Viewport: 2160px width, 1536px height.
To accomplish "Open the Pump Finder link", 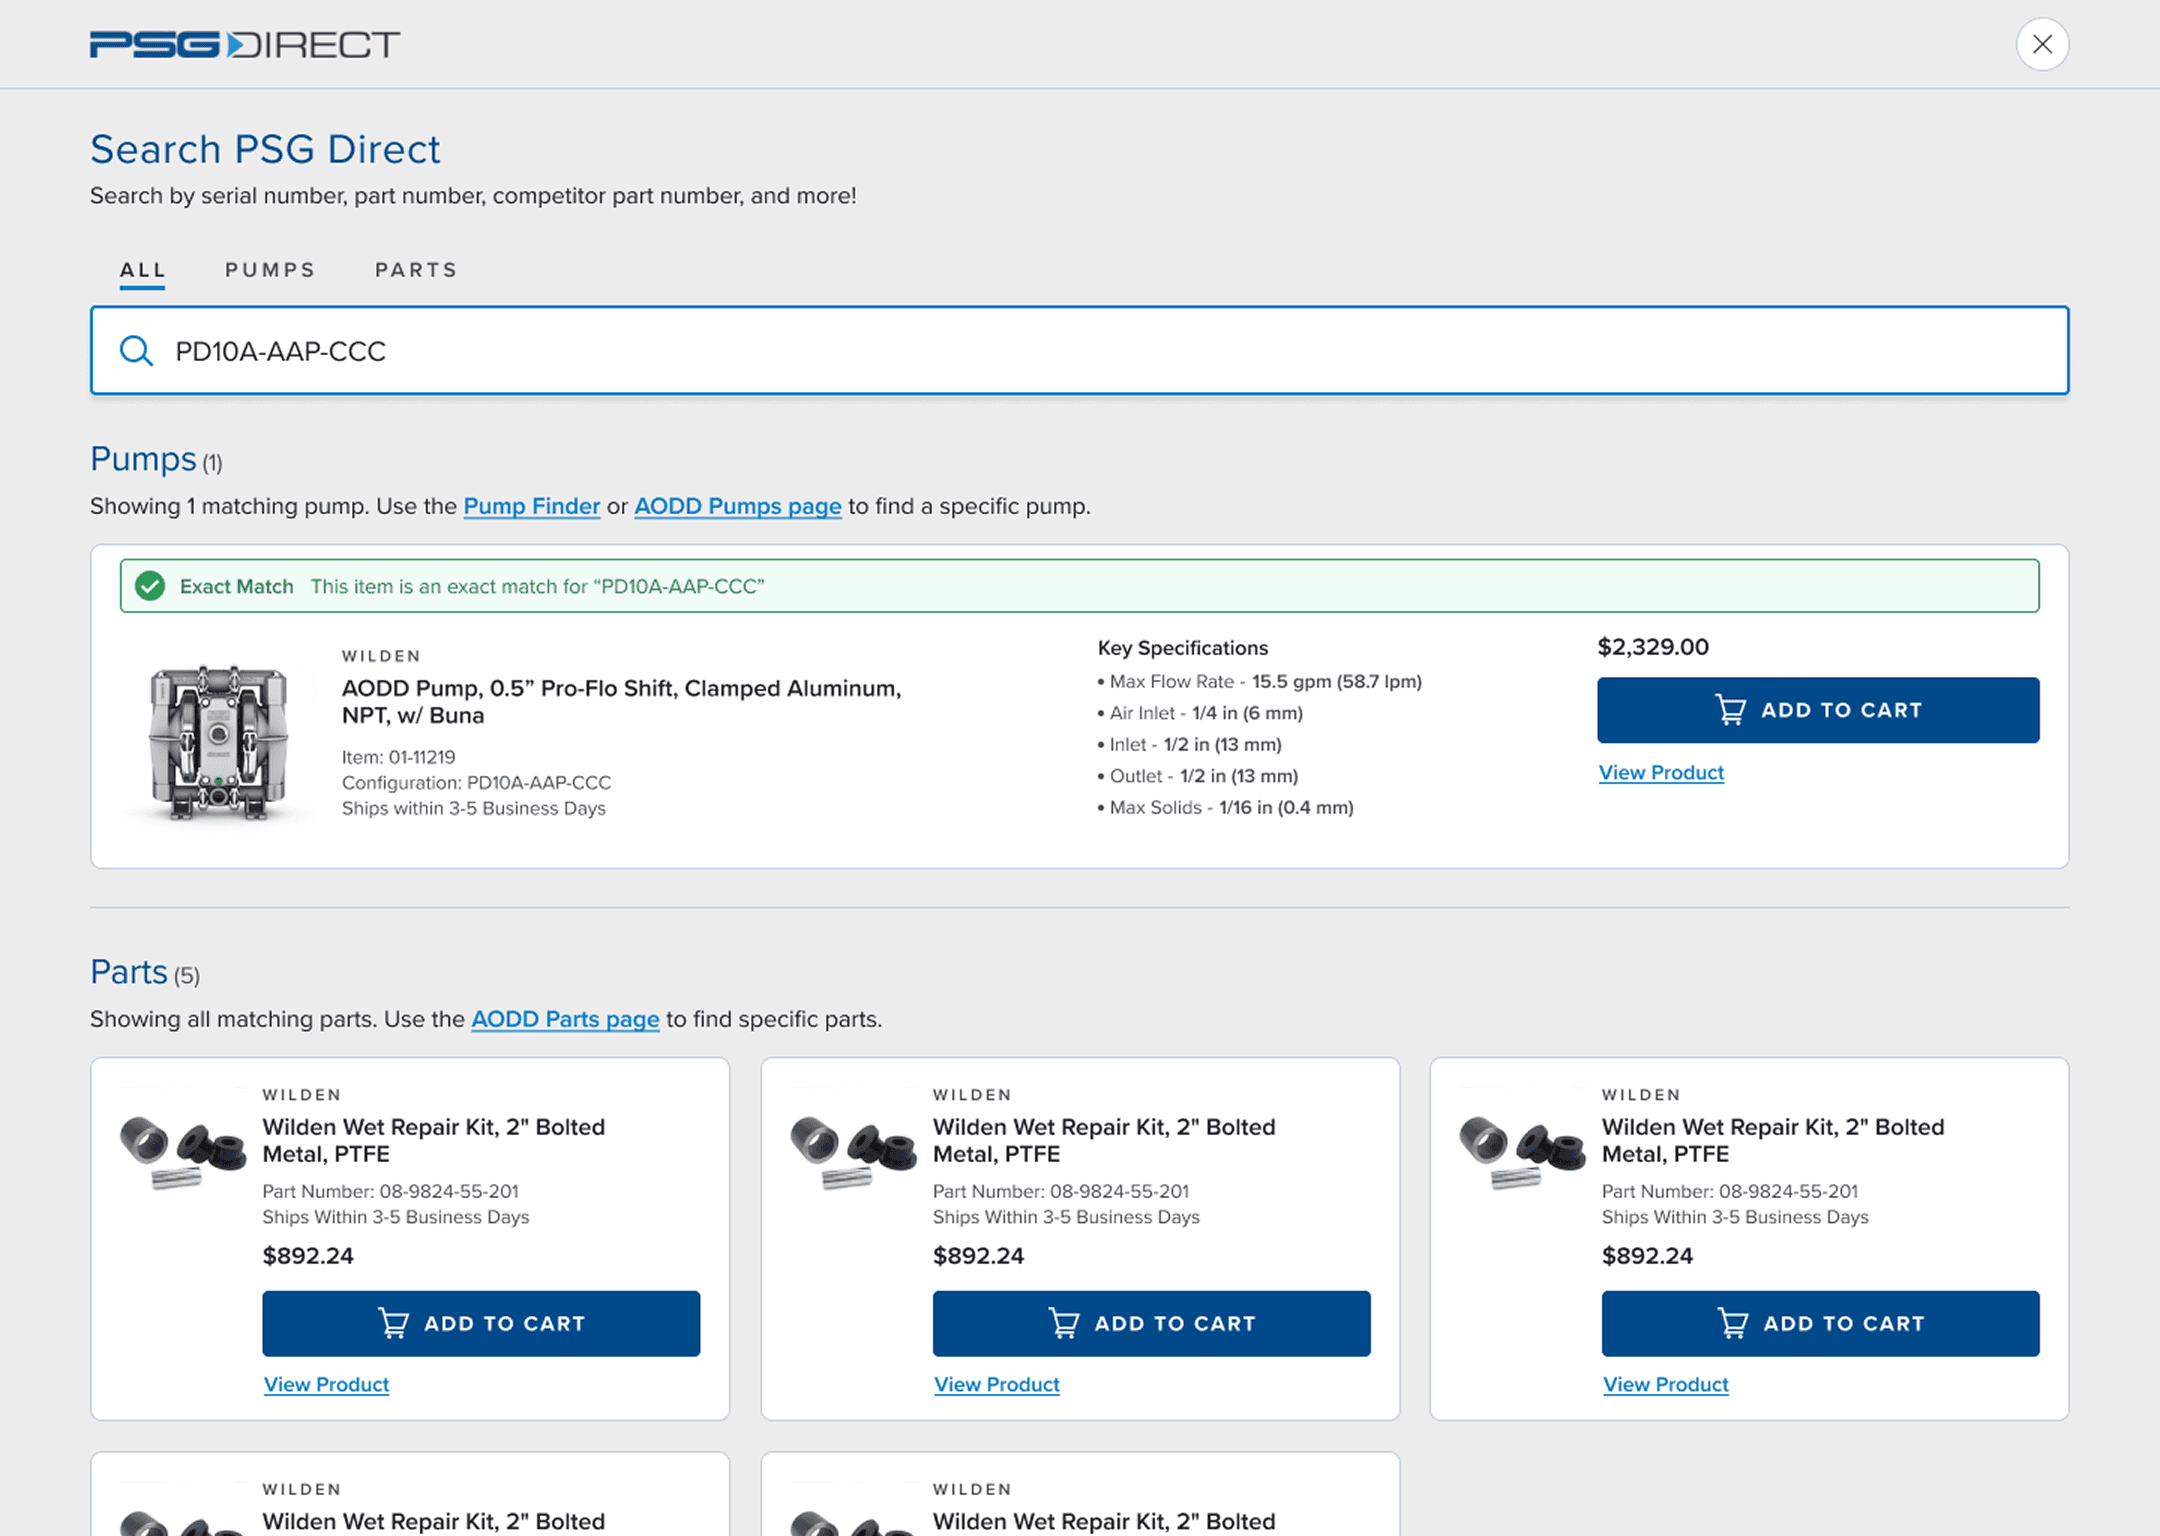I will 531,506.
